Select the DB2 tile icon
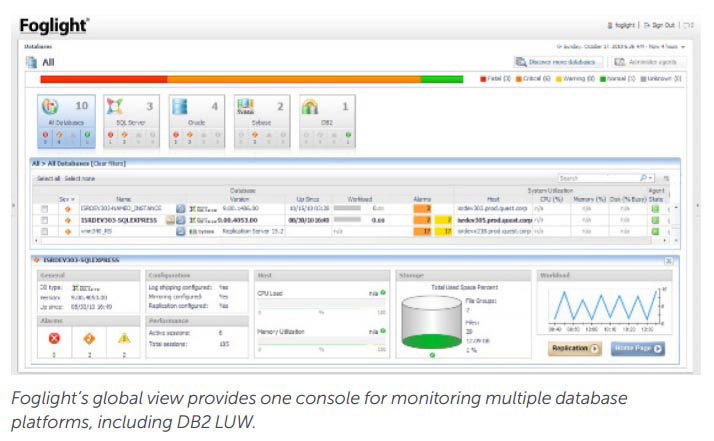714x441 pixels. 310,106
